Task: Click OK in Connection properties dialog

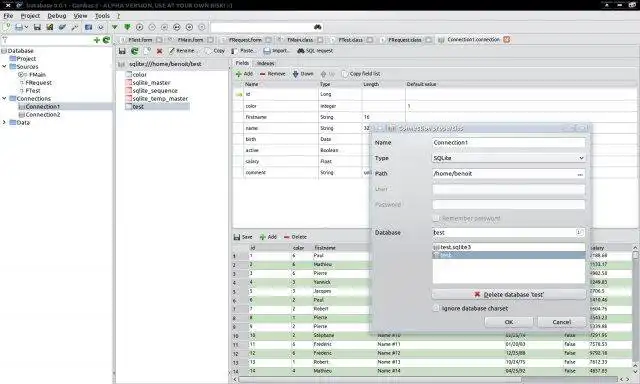Action: [x=509, y=322]
